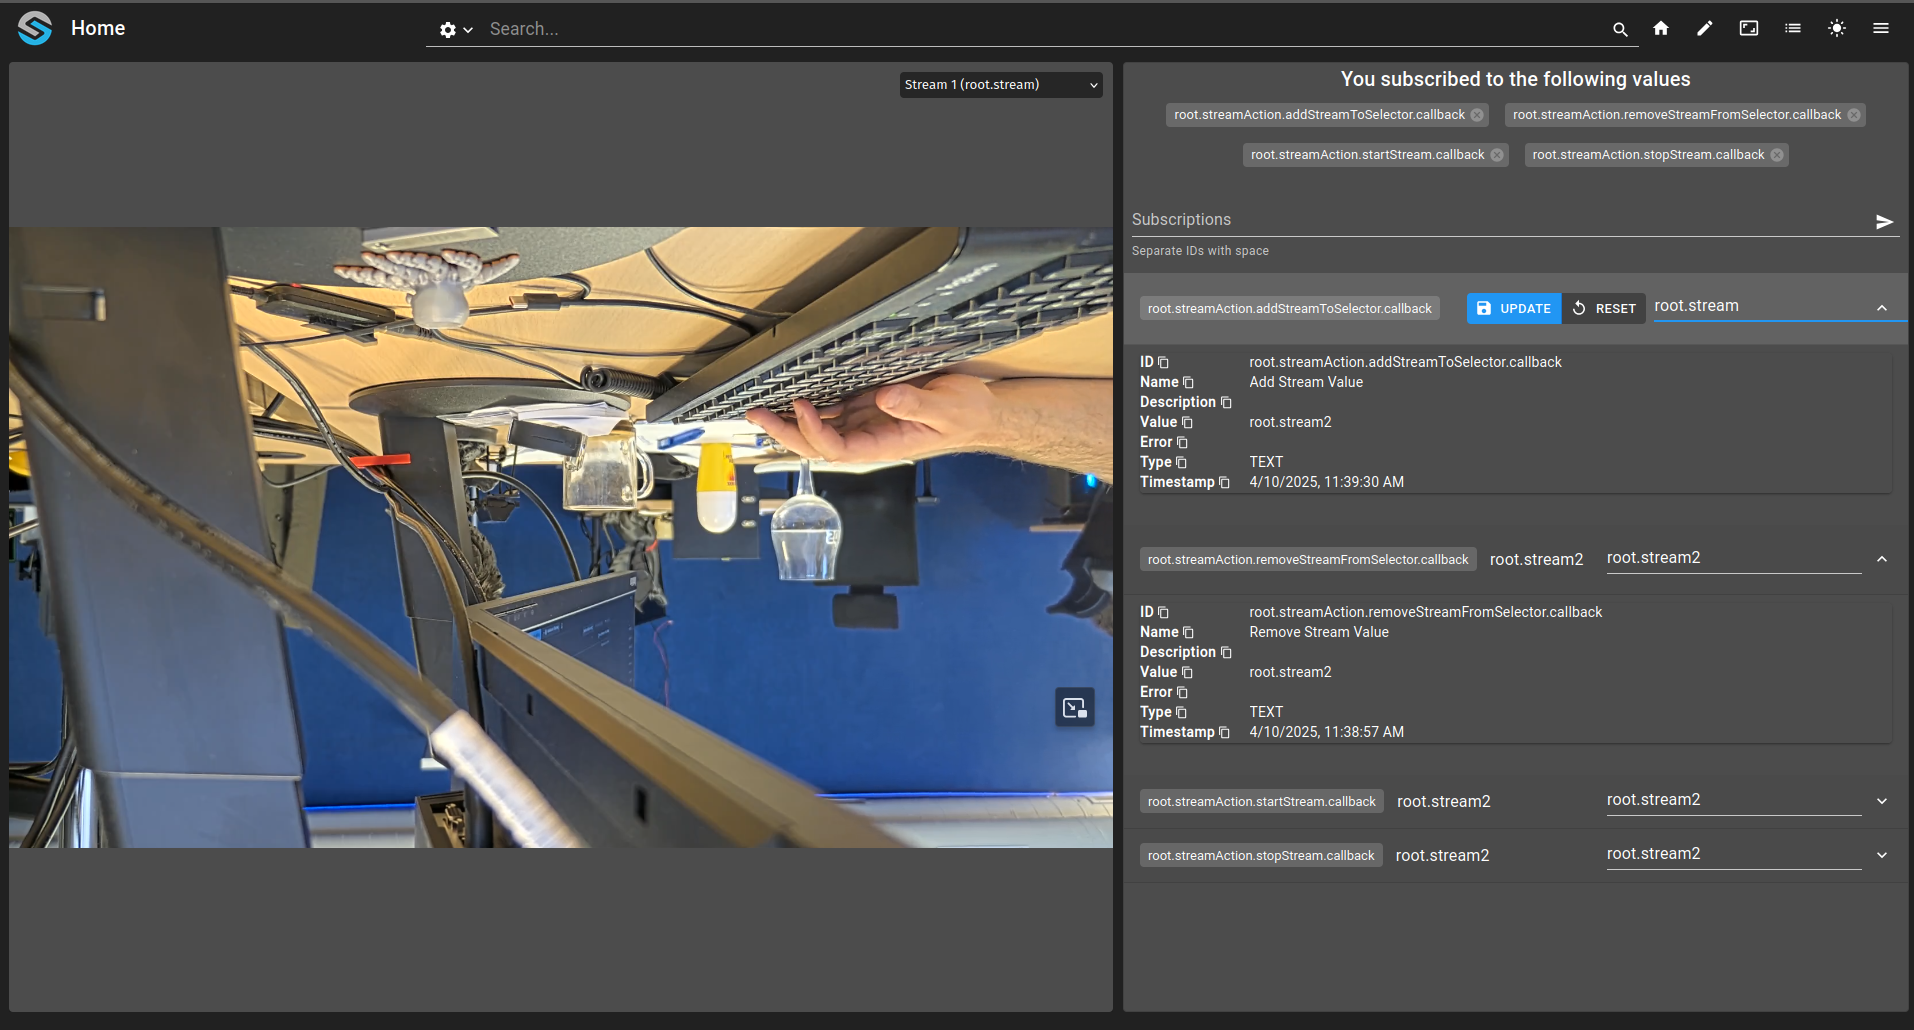Open the hamburger menu
The width and height of the screenshot is (1914, 1030).
(1881, 28)
